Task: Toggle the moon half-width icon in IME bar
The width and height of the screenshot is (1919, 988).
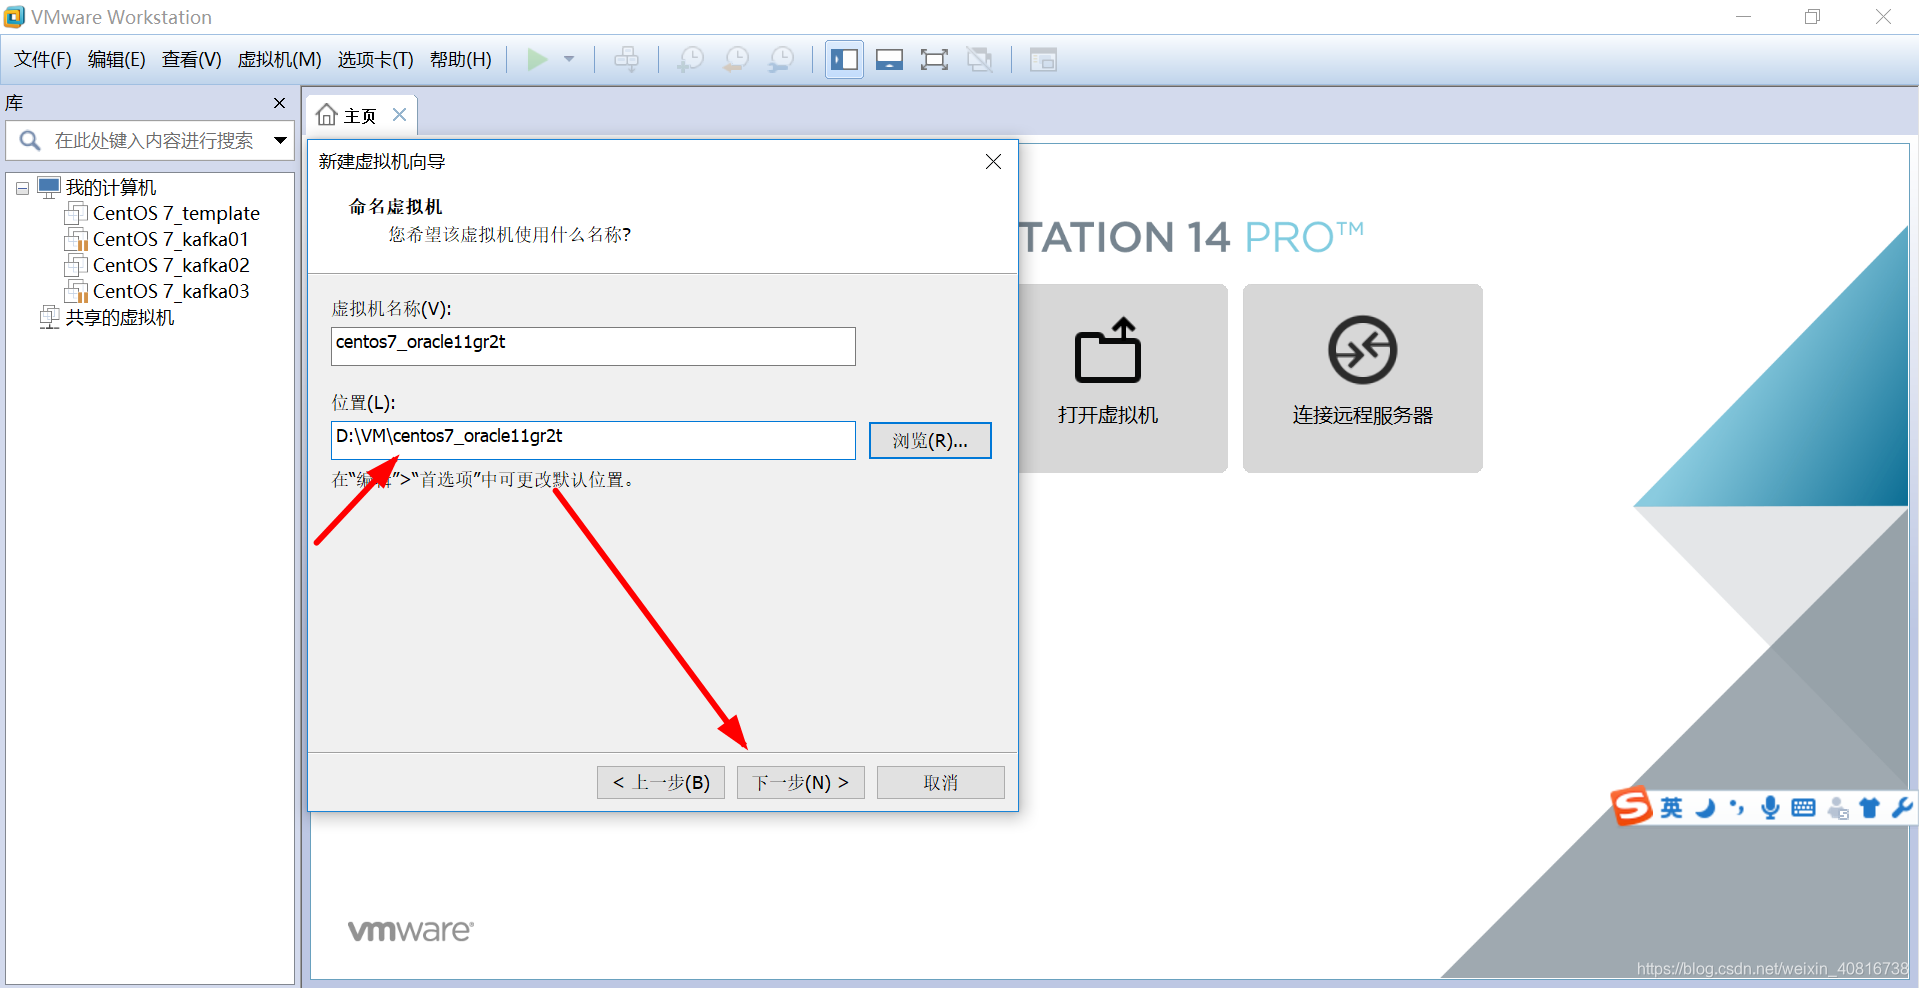Action: (x=1705, y=808)
